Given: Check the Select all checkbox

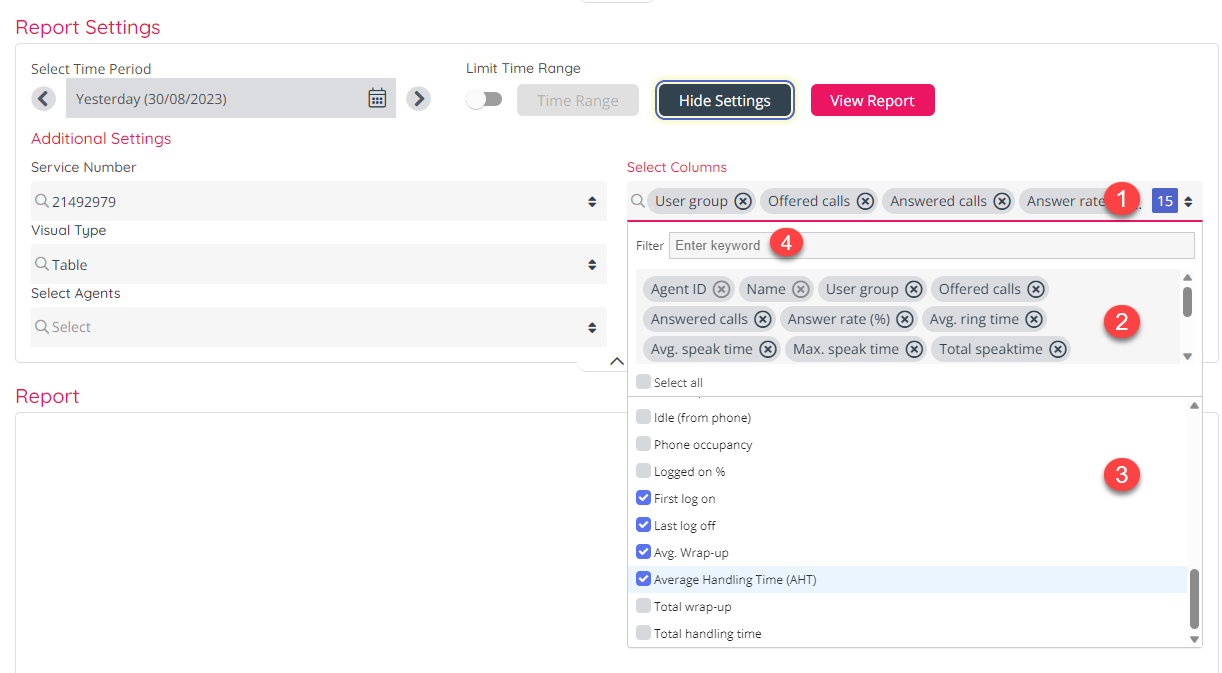Looking at the screenshot, I should 643,382.
